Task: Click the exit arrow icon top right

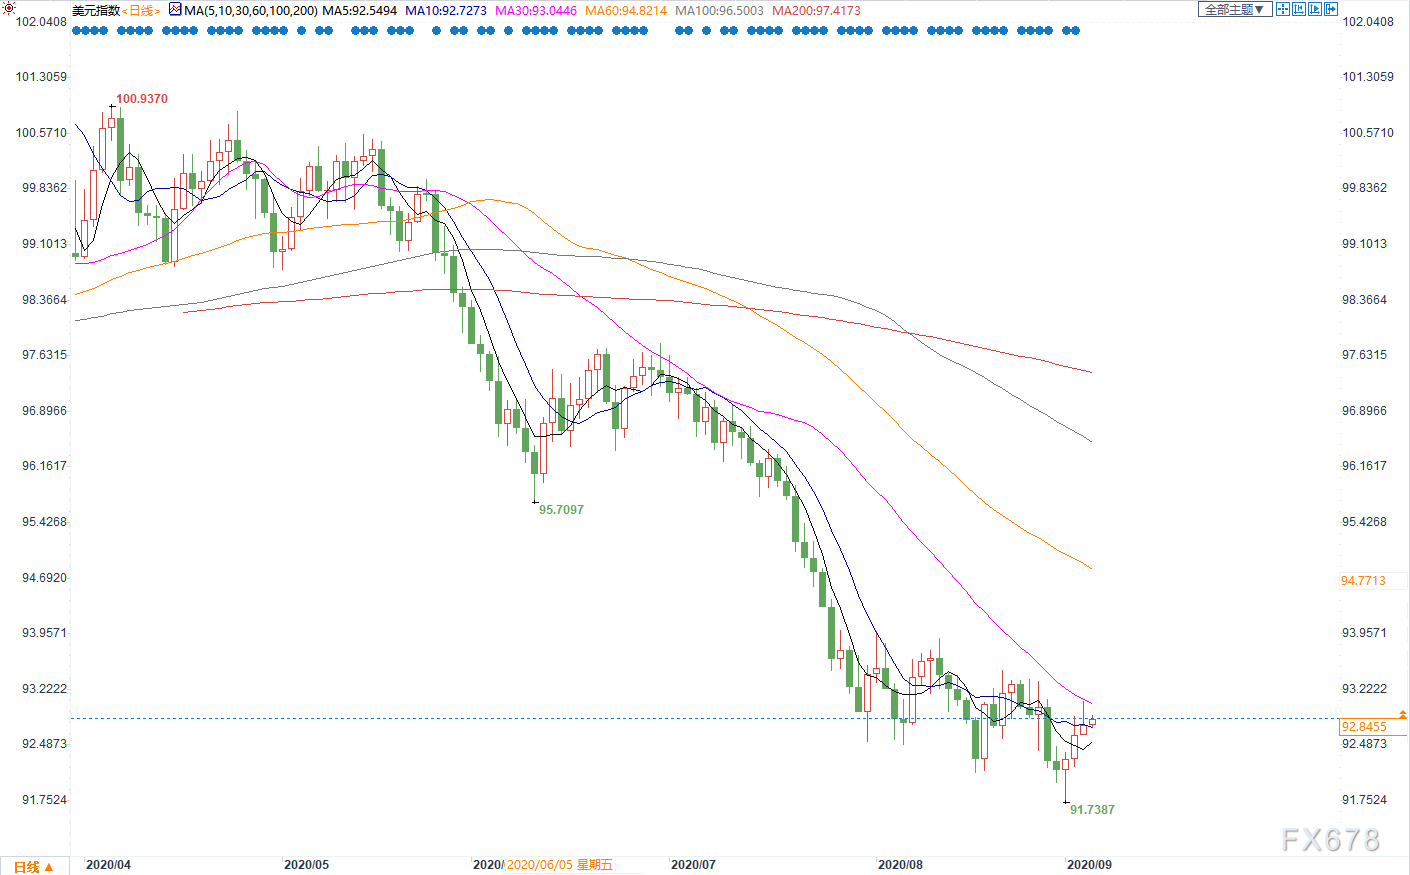Action: click(x=1330, y=9)
